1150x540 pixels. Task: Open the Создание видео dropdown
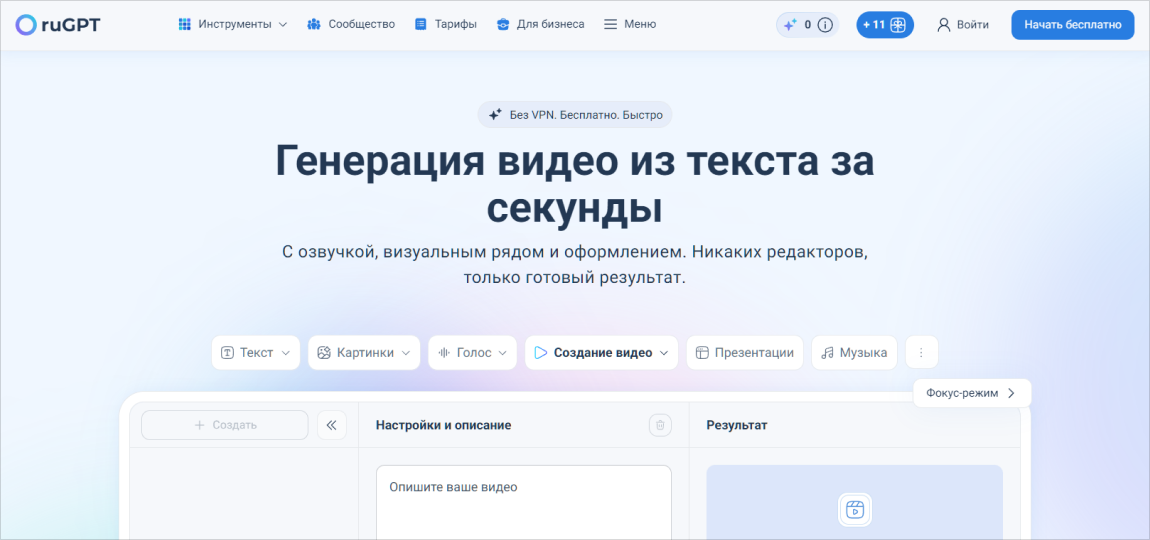(x=601, y=352)
